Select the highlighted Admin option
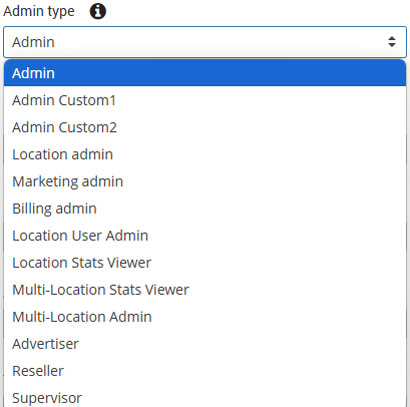The image size is (410, 407). coord(205,73)
